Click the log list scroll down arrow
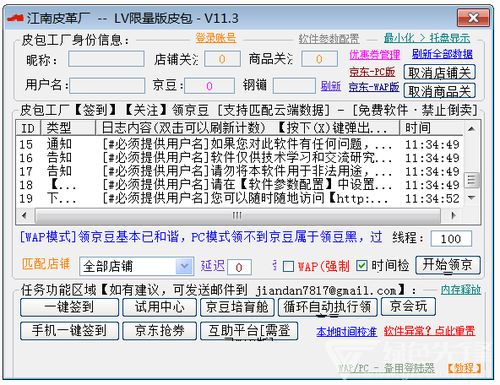The image size is (500, 385). [471, 198]
